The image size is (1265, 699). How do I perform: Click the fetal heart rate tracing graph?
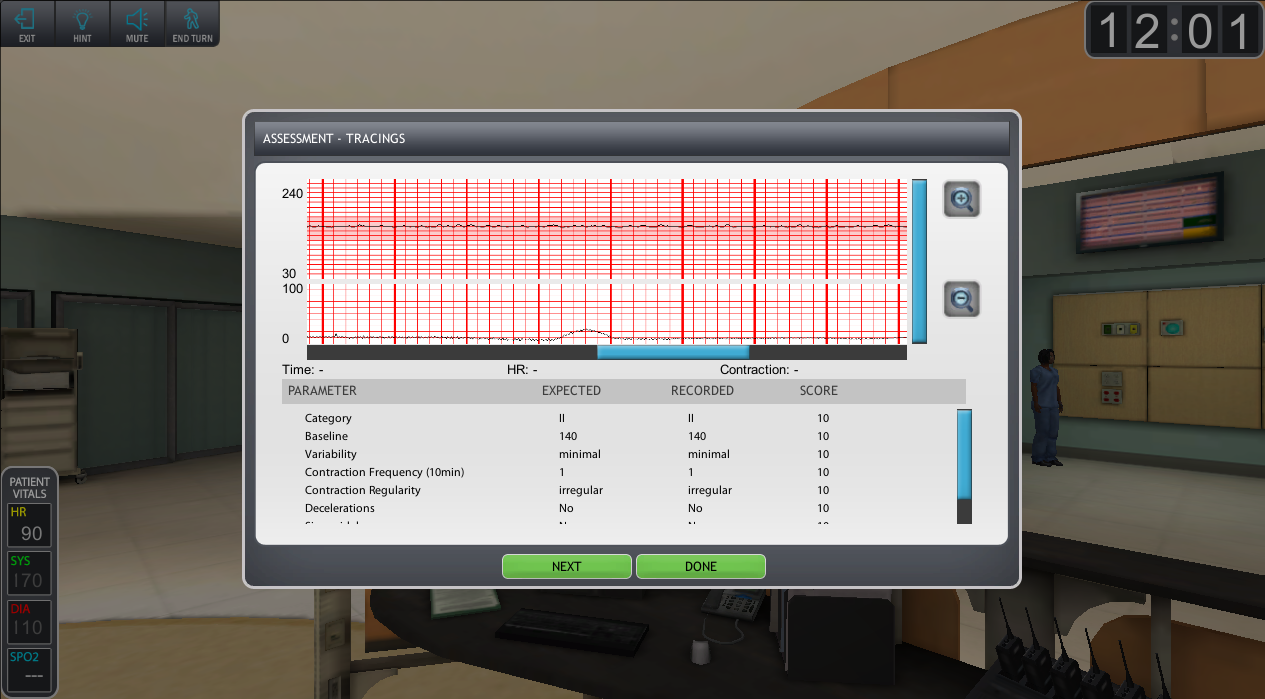[x=606, y=228]
